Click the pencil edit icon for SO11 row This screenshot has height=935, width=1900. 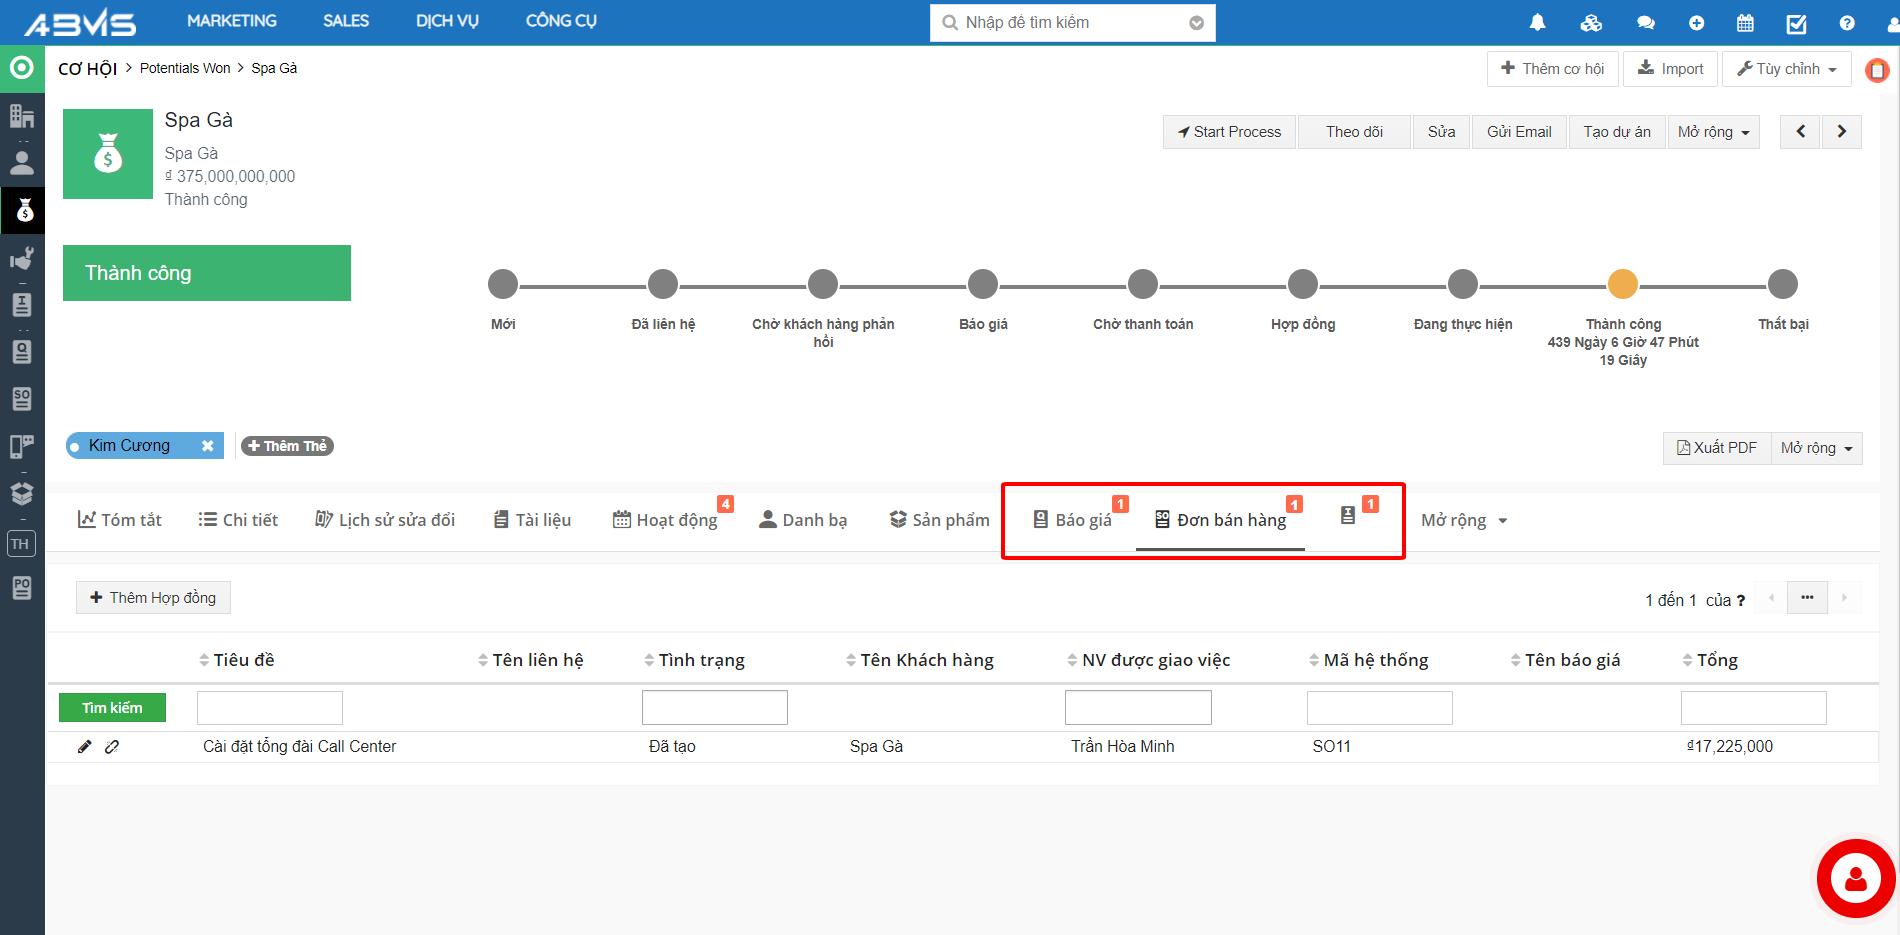tap(85, 746)
